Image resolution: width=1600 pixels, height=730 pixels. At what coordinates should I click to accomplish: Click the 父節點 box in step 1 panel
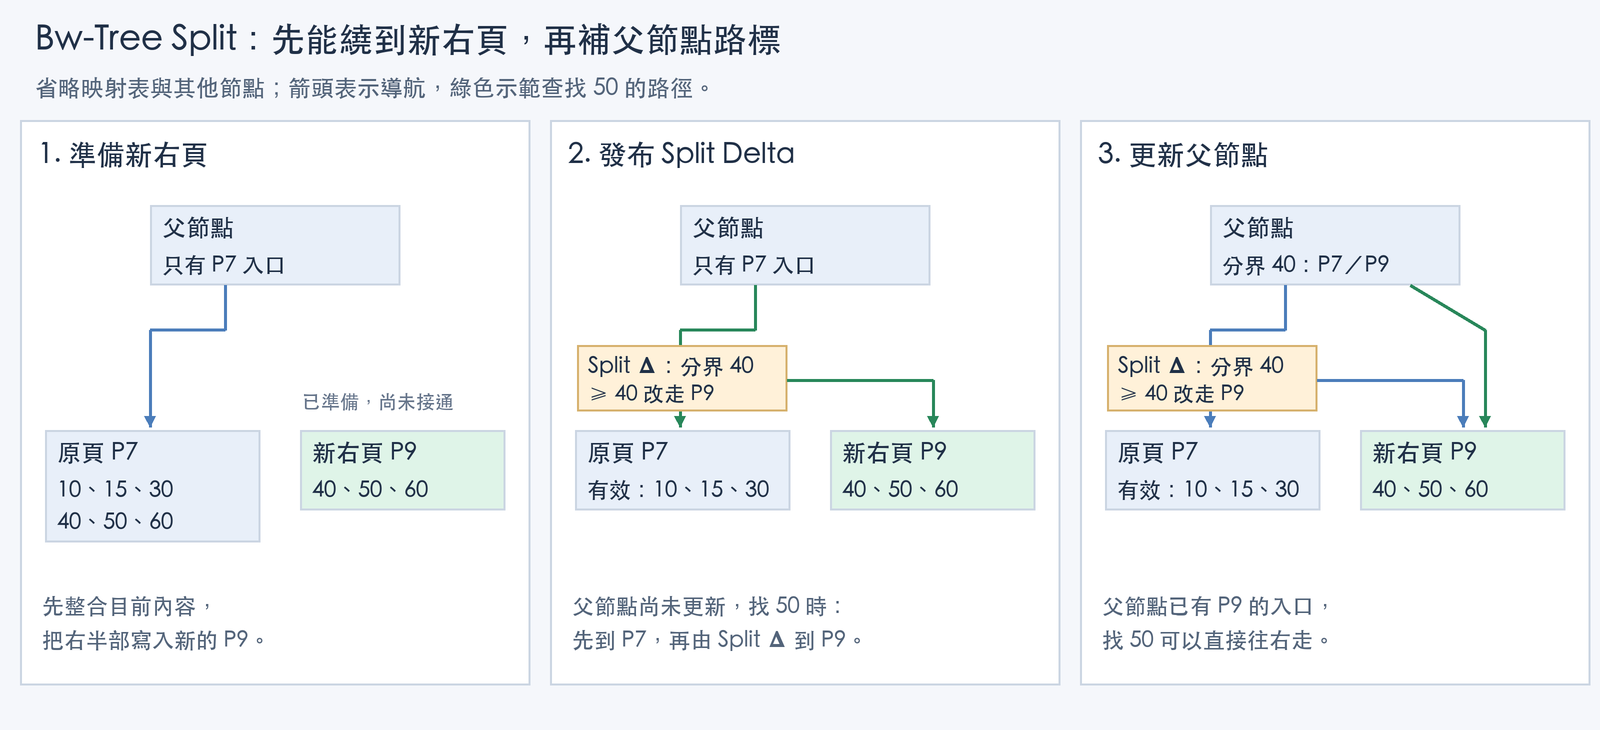coord(275,246)
